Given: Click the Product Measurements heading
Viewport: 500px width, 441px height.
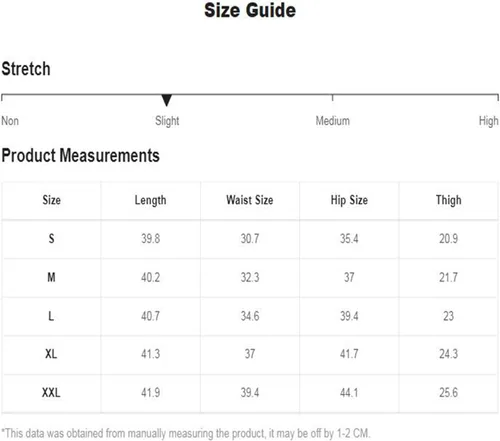Looking at the screenshot, I should click(x=80, y=156).
